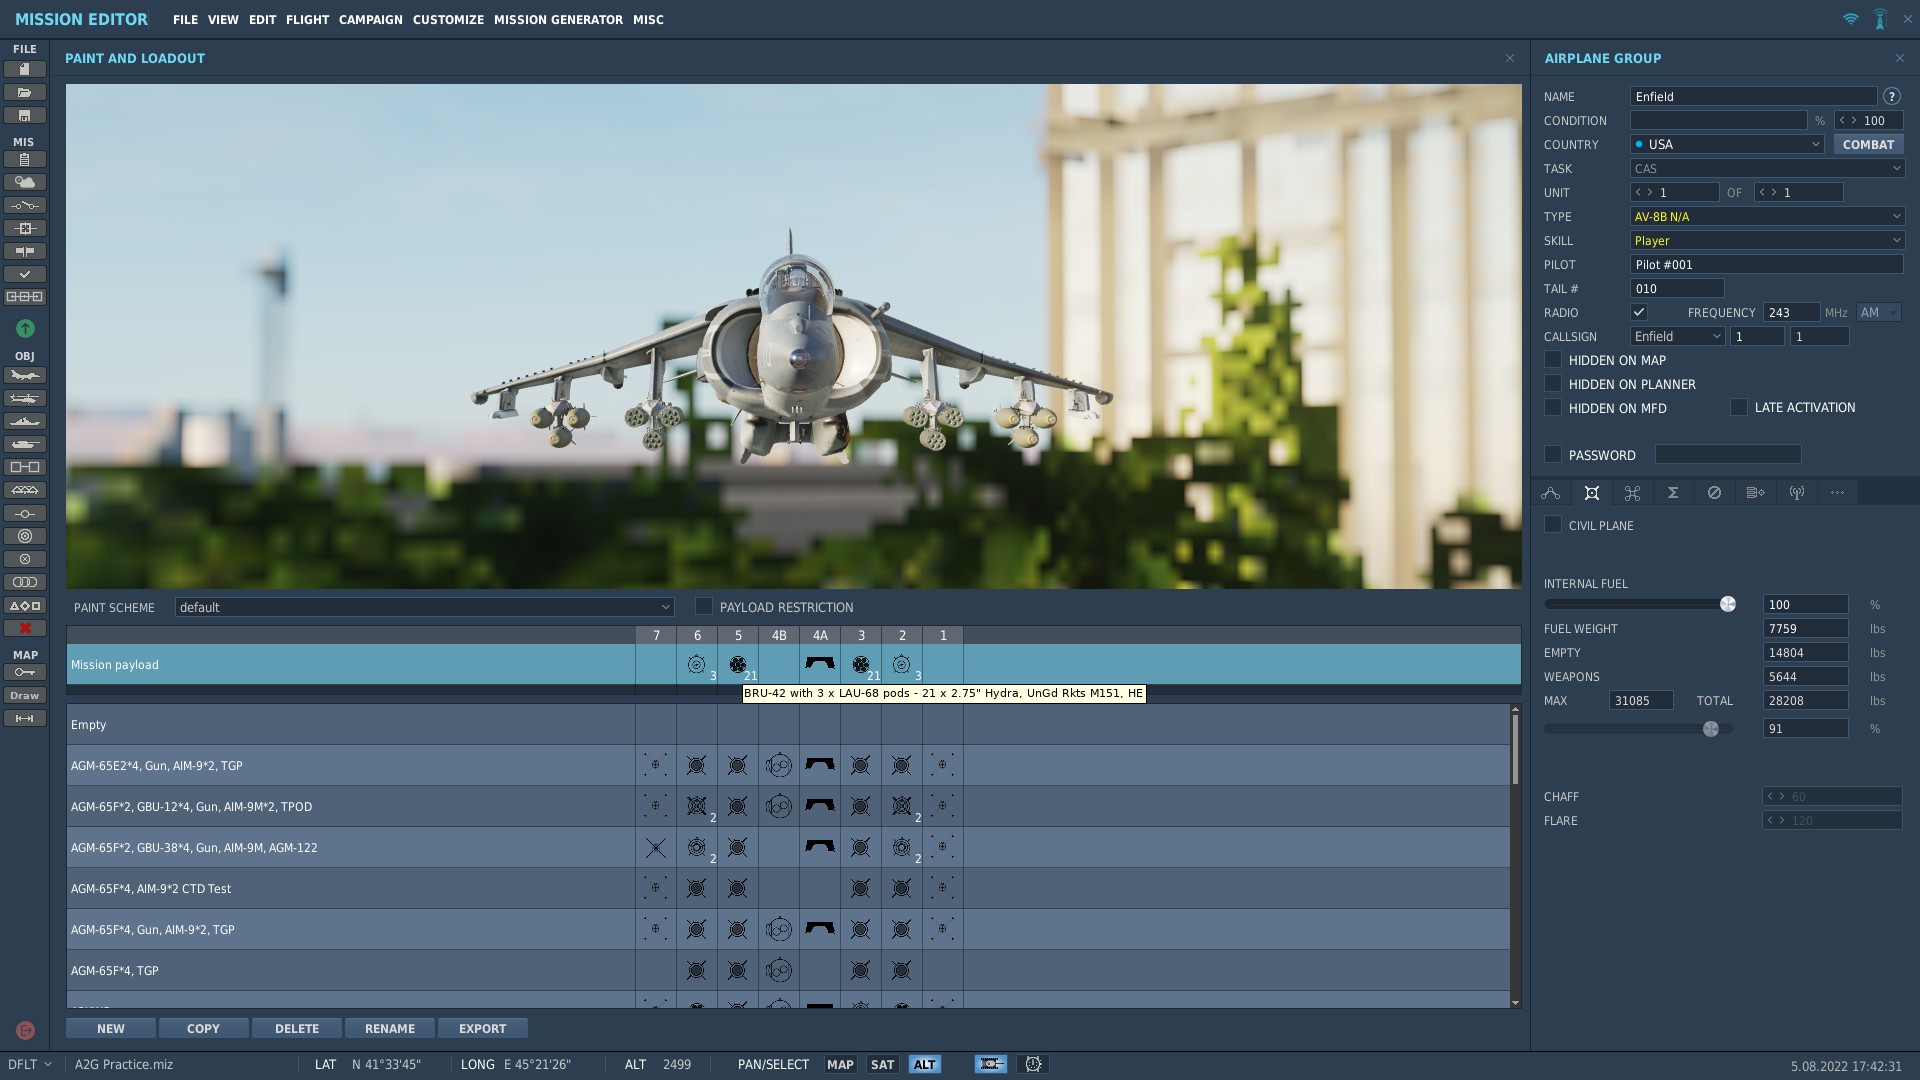Open the COUNTRY dropdown showing USA

[1727, 144]
